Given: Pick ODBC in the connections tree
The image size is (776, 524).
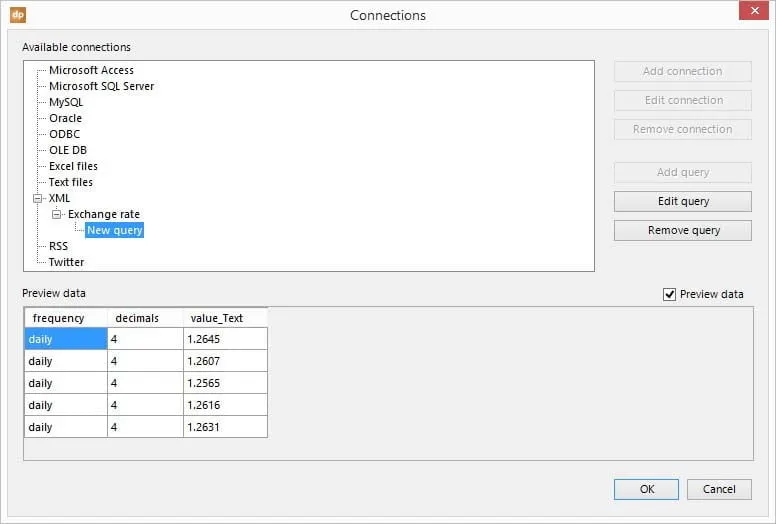Looking at the screenshot, I should [x=64, y=134].
